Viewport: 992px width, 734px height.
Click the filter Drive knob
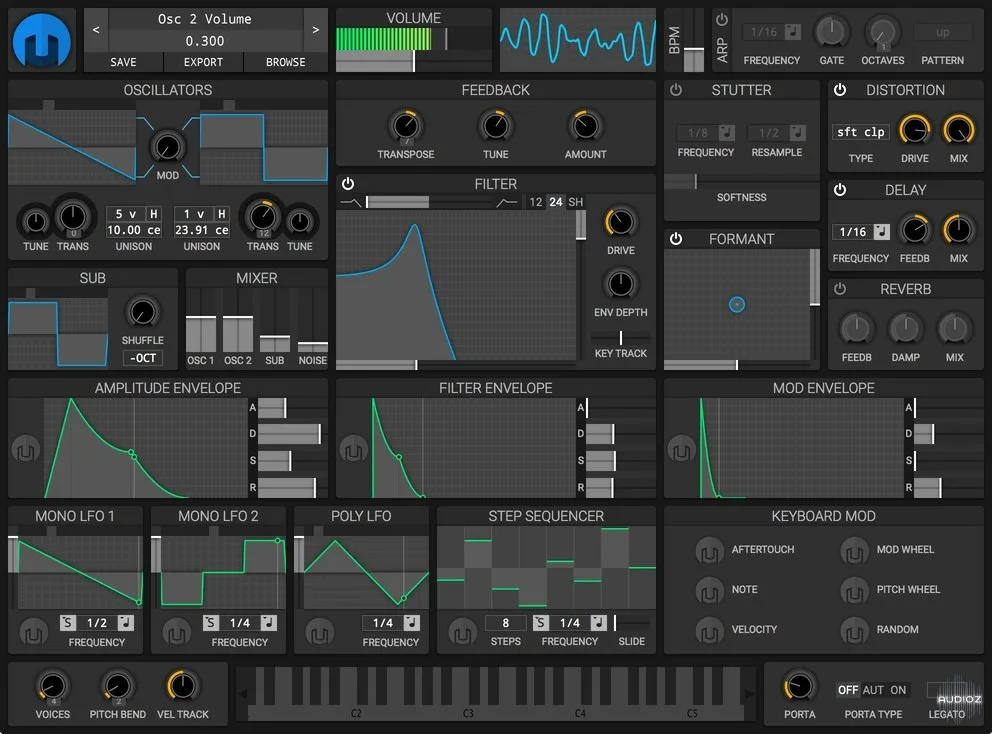coord(621,223)
